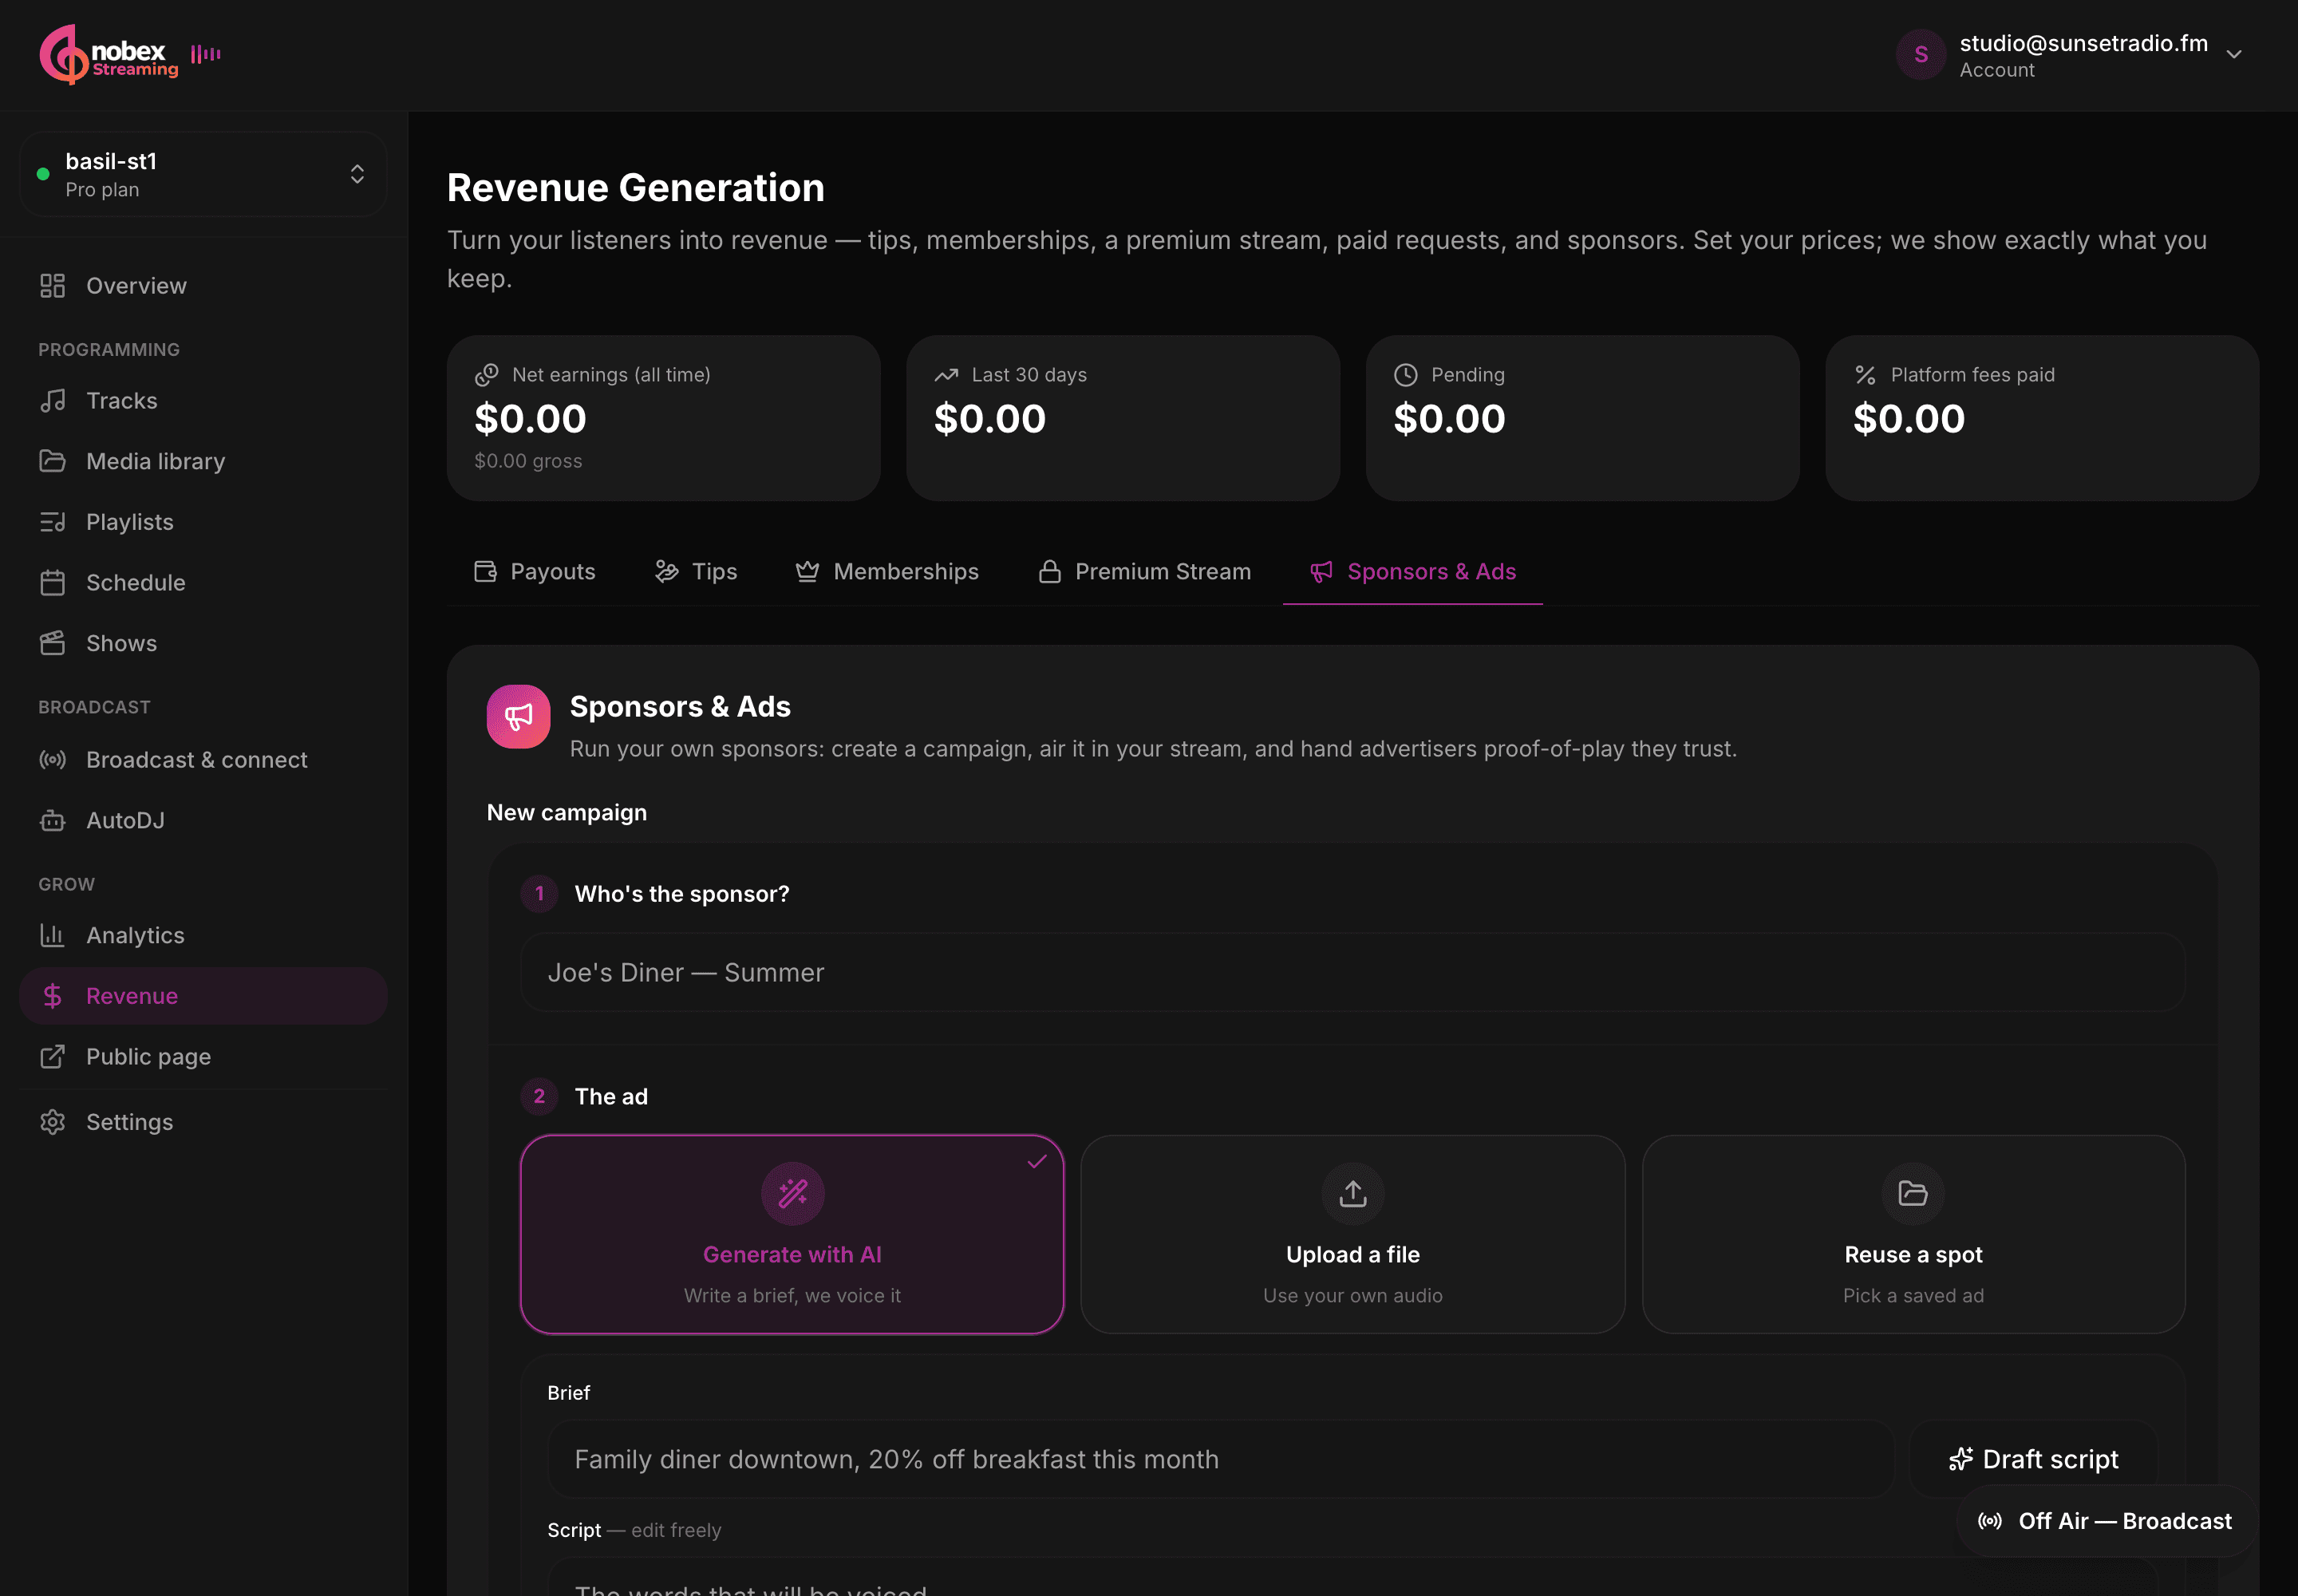Open the Memberships tab
This screenshot has height=1596, width=2298.
tap(887, 571)
